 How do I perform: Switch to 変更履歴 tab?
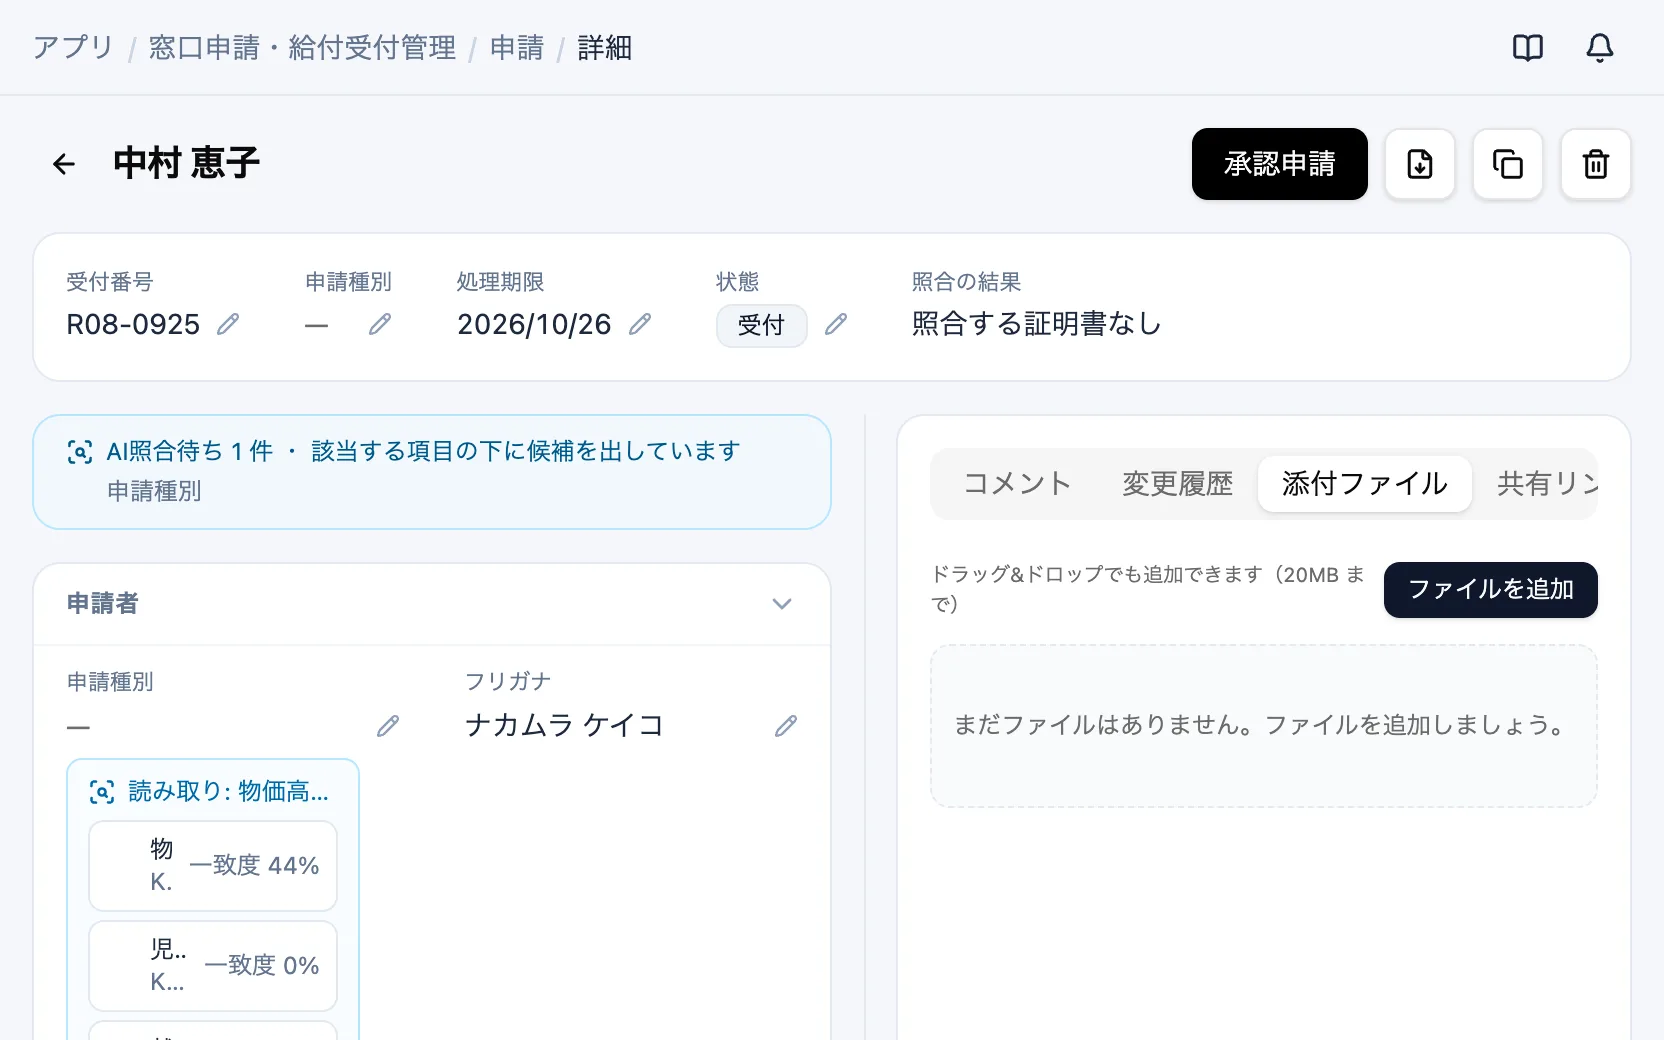(x=1177, y=484)
